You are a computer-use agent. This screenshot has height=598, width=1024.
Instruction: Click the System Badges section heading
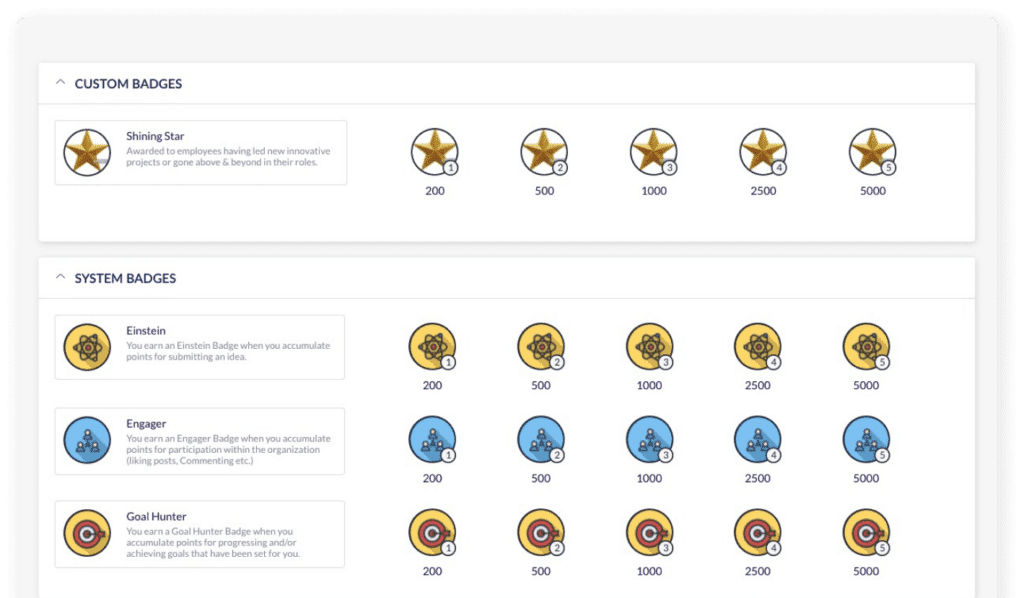coord(125,278)
